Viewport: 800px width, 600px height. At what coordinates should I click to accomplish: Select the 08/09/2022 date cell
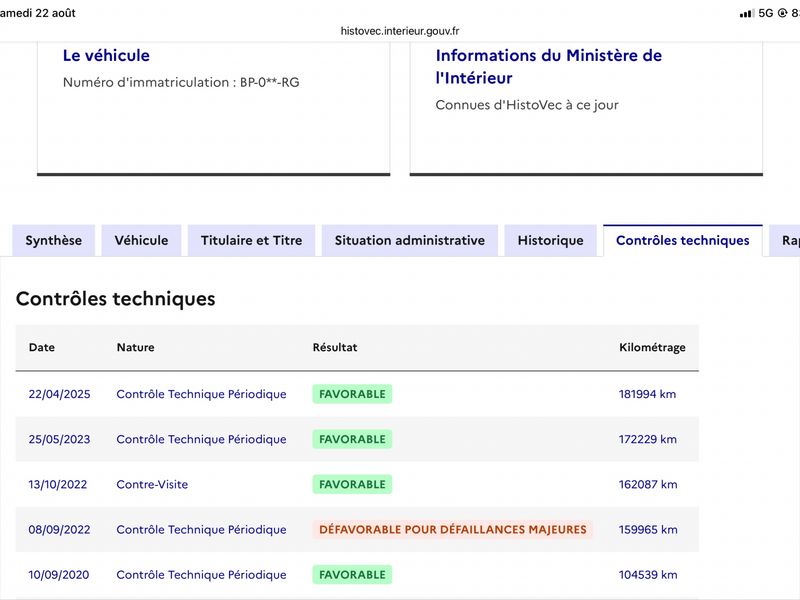click(59, 530)
